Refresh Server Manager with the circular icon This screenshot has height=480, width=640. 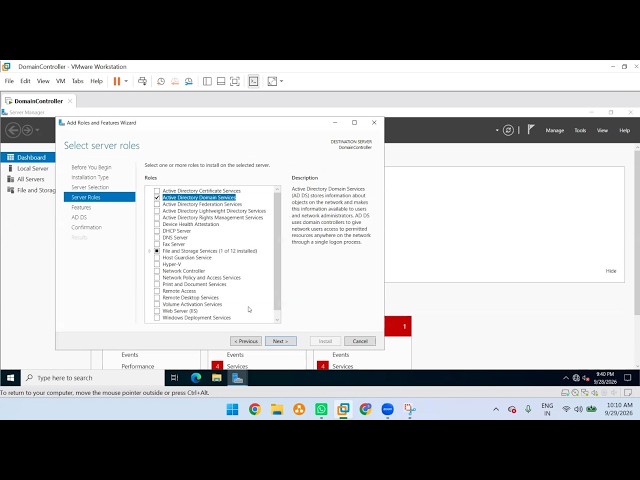[508, 130]
